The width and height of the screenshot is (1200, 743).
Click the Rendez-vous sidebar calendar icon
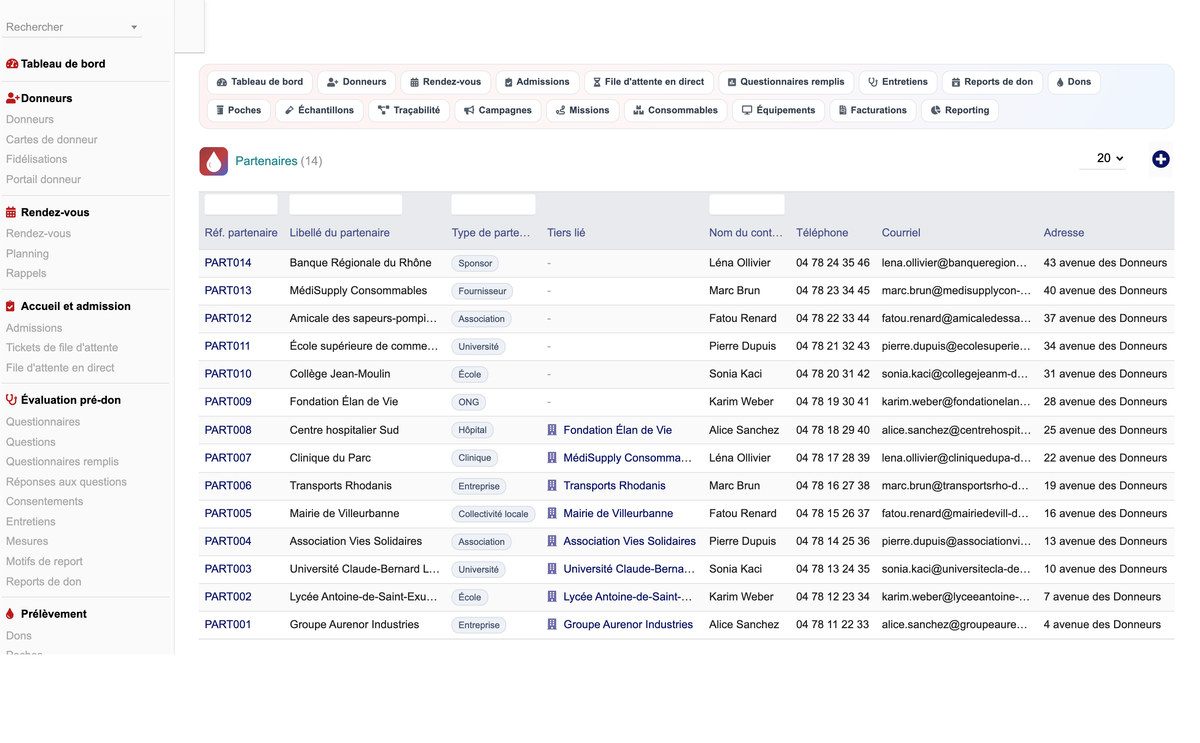[11, 213]
